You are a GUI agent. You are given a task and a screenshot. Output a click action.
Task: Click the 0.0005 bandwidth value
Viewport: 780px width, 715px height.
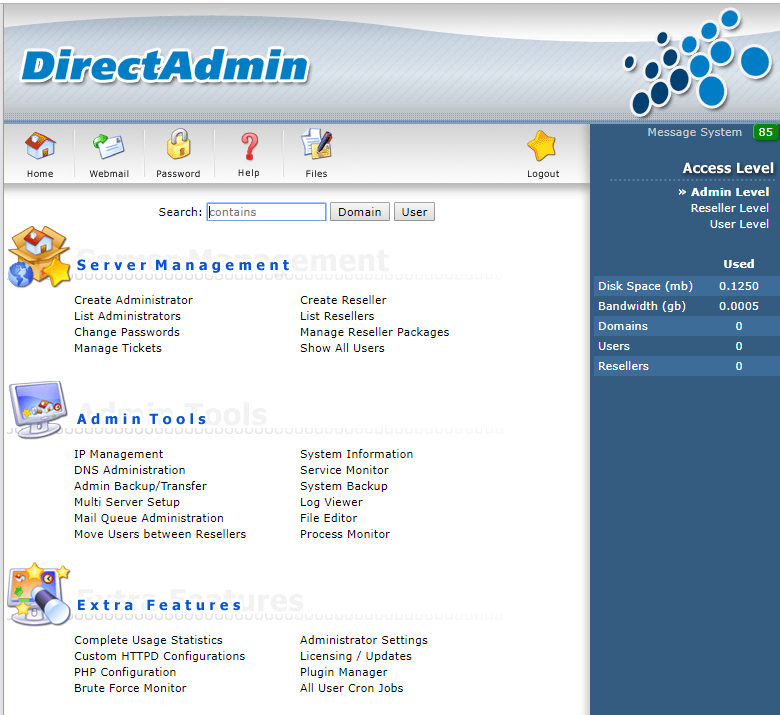coord(739,306)
